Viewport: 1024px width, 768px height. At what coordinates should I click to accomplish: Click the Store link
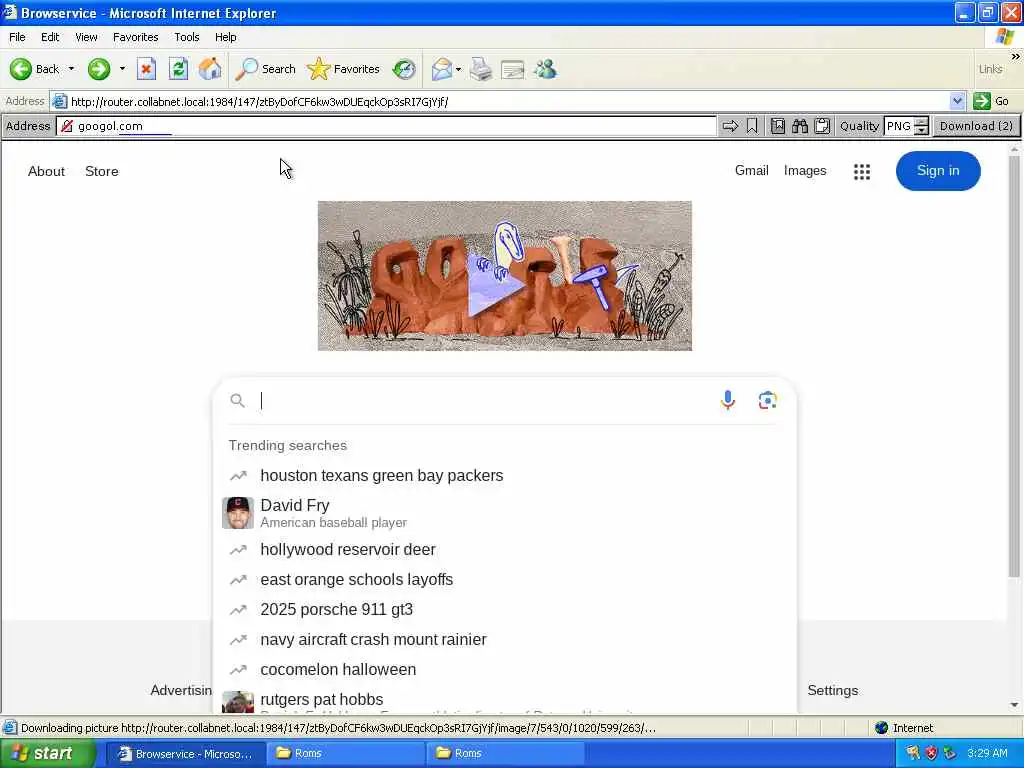point(102,171)
